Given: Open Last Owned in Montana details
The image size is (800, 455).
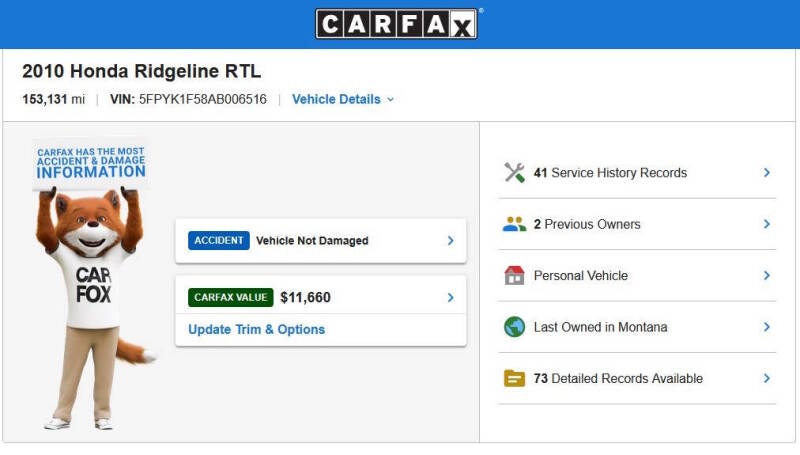Looking at the screenshot, I should [637, 327].
